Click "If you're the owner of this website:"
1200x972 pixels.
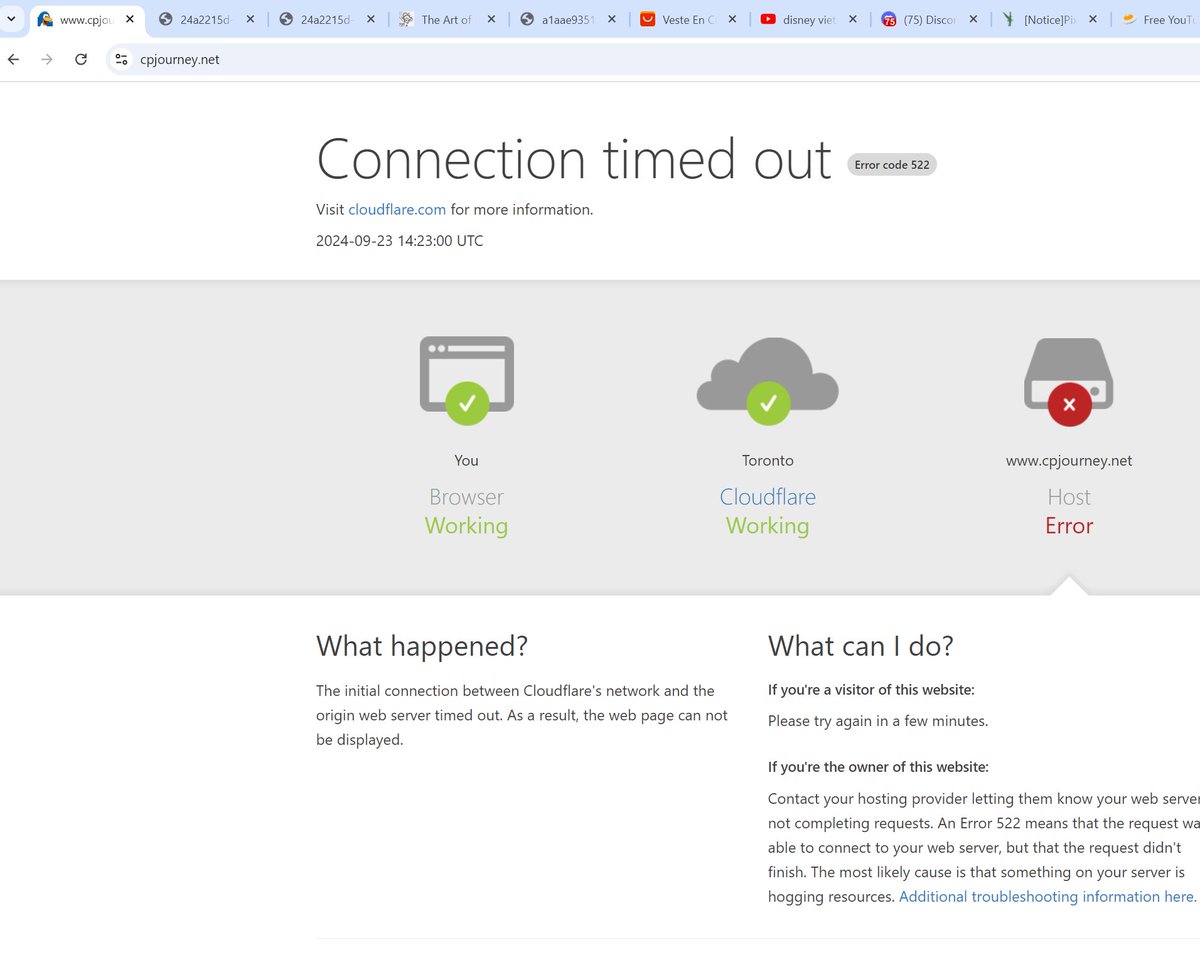[x=878, y=767]
